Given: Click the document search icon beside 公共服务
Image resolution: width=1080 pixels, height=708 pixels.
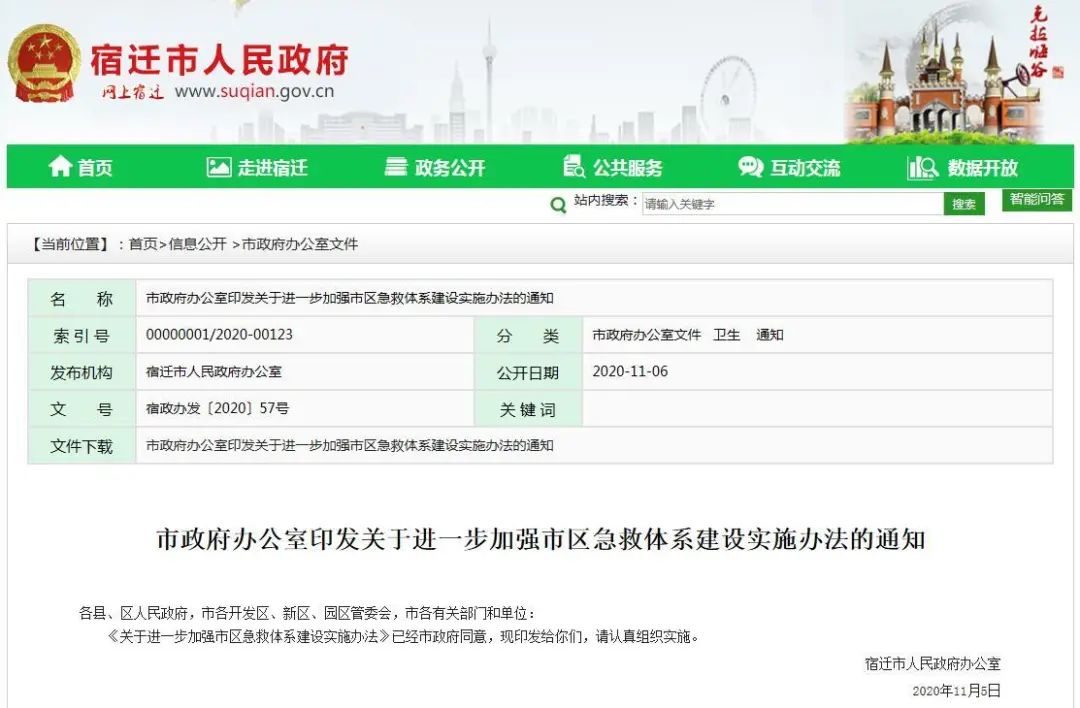Looking at the screenshot, I should click(574, 166).
